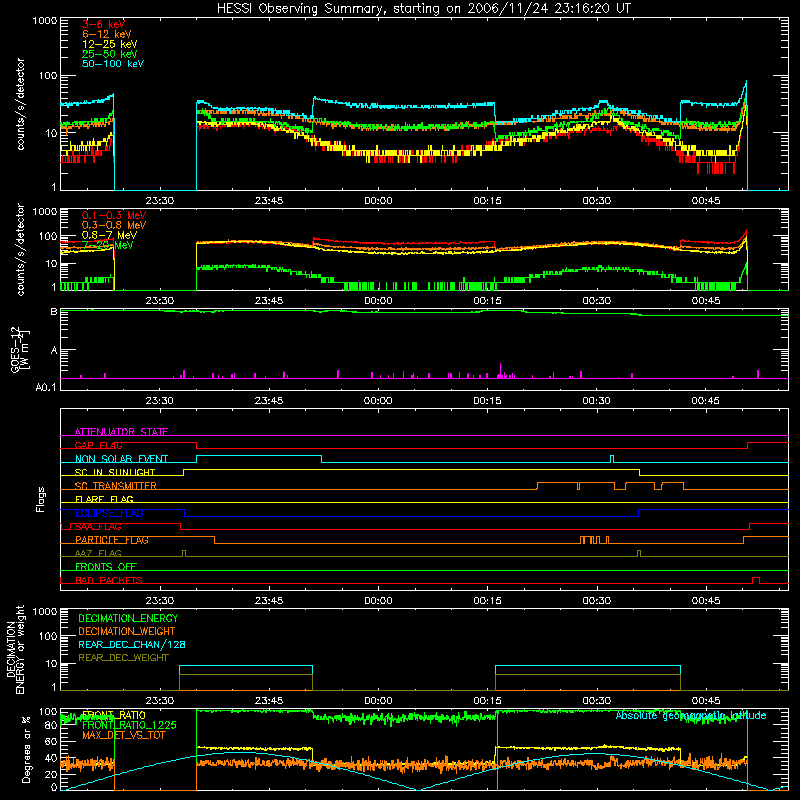Screen dimensions: 800x800
Task: Click the FRONTS_OFF flag label
Action: 106,567
